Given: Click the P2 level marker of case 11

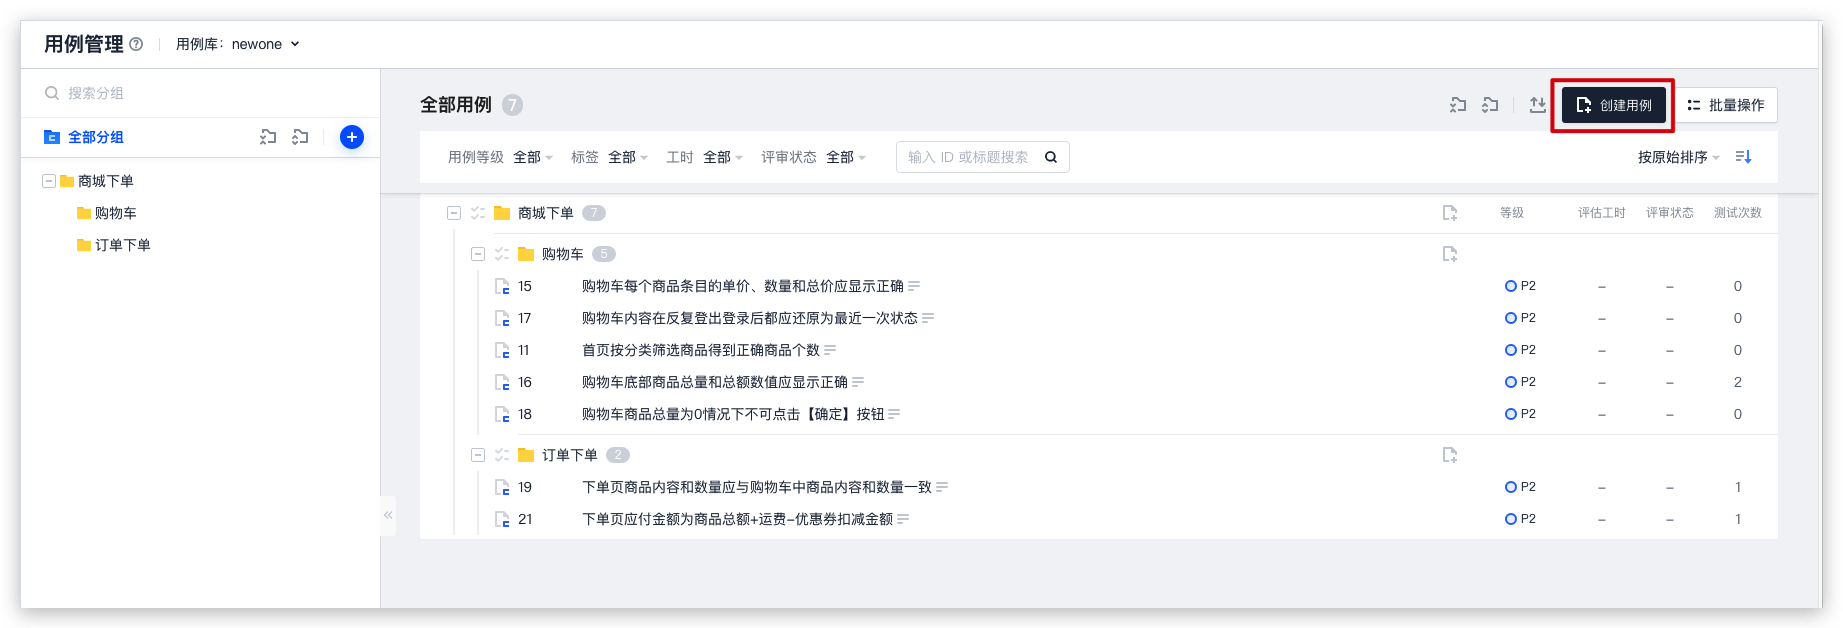Looking at the screenshot, I should [1520, 350].
